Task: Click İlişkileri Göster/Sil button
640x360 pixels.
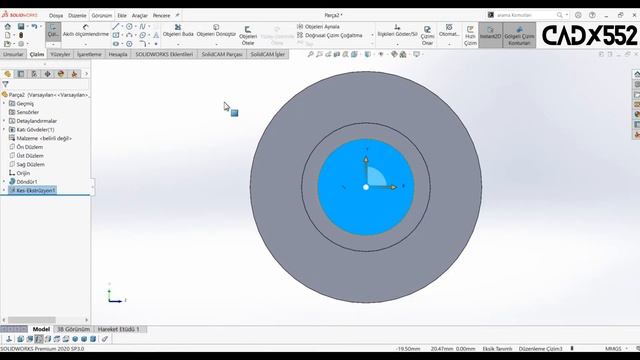Action: [x=398, y=31]
